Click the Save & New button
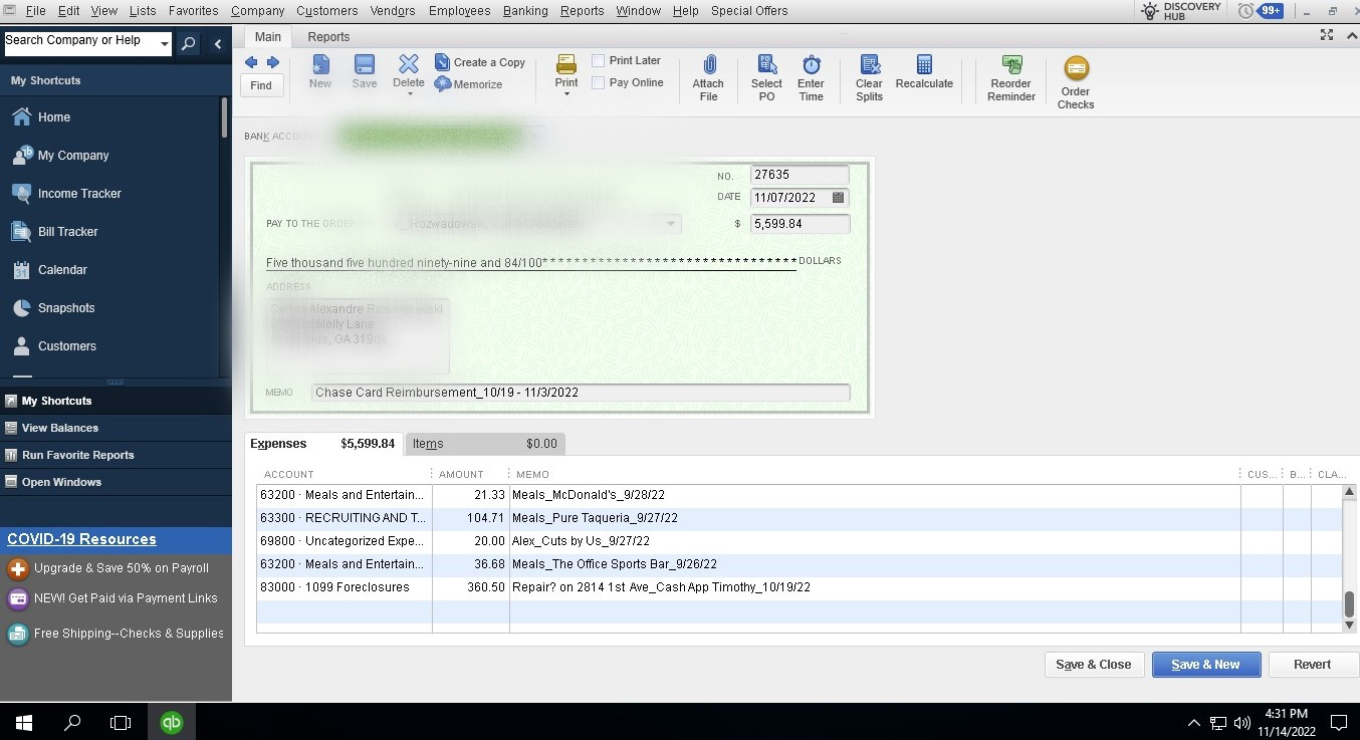1360x740 pixels. pyautogui.click(x=1206, y=664)
